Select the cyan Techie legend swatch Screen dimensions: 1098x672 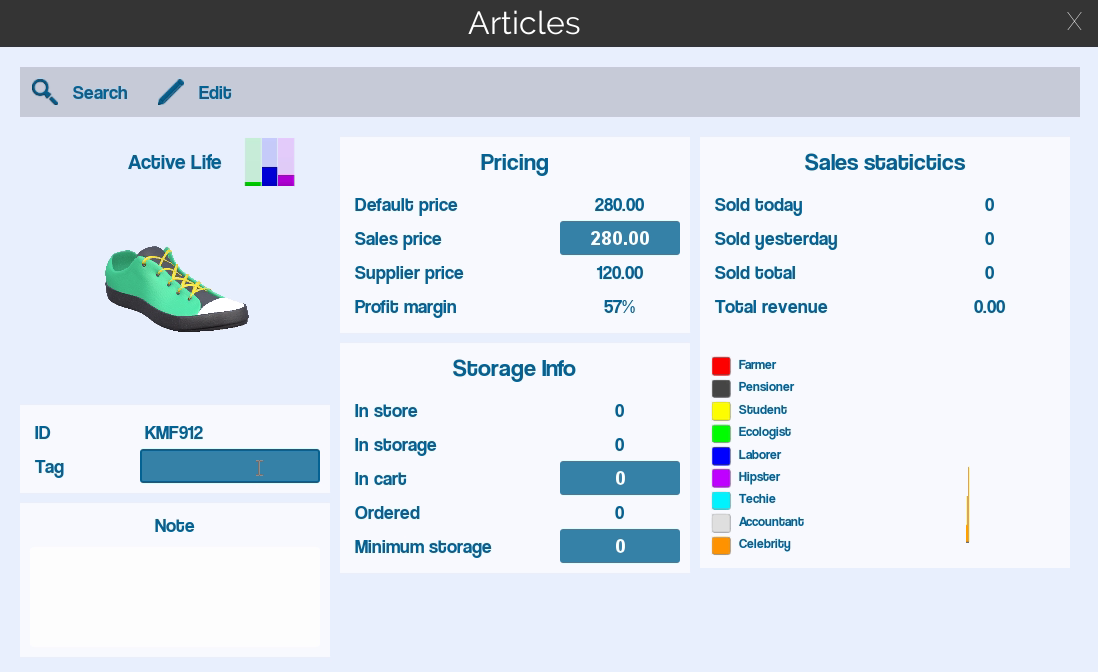click(x=721, y=500)
